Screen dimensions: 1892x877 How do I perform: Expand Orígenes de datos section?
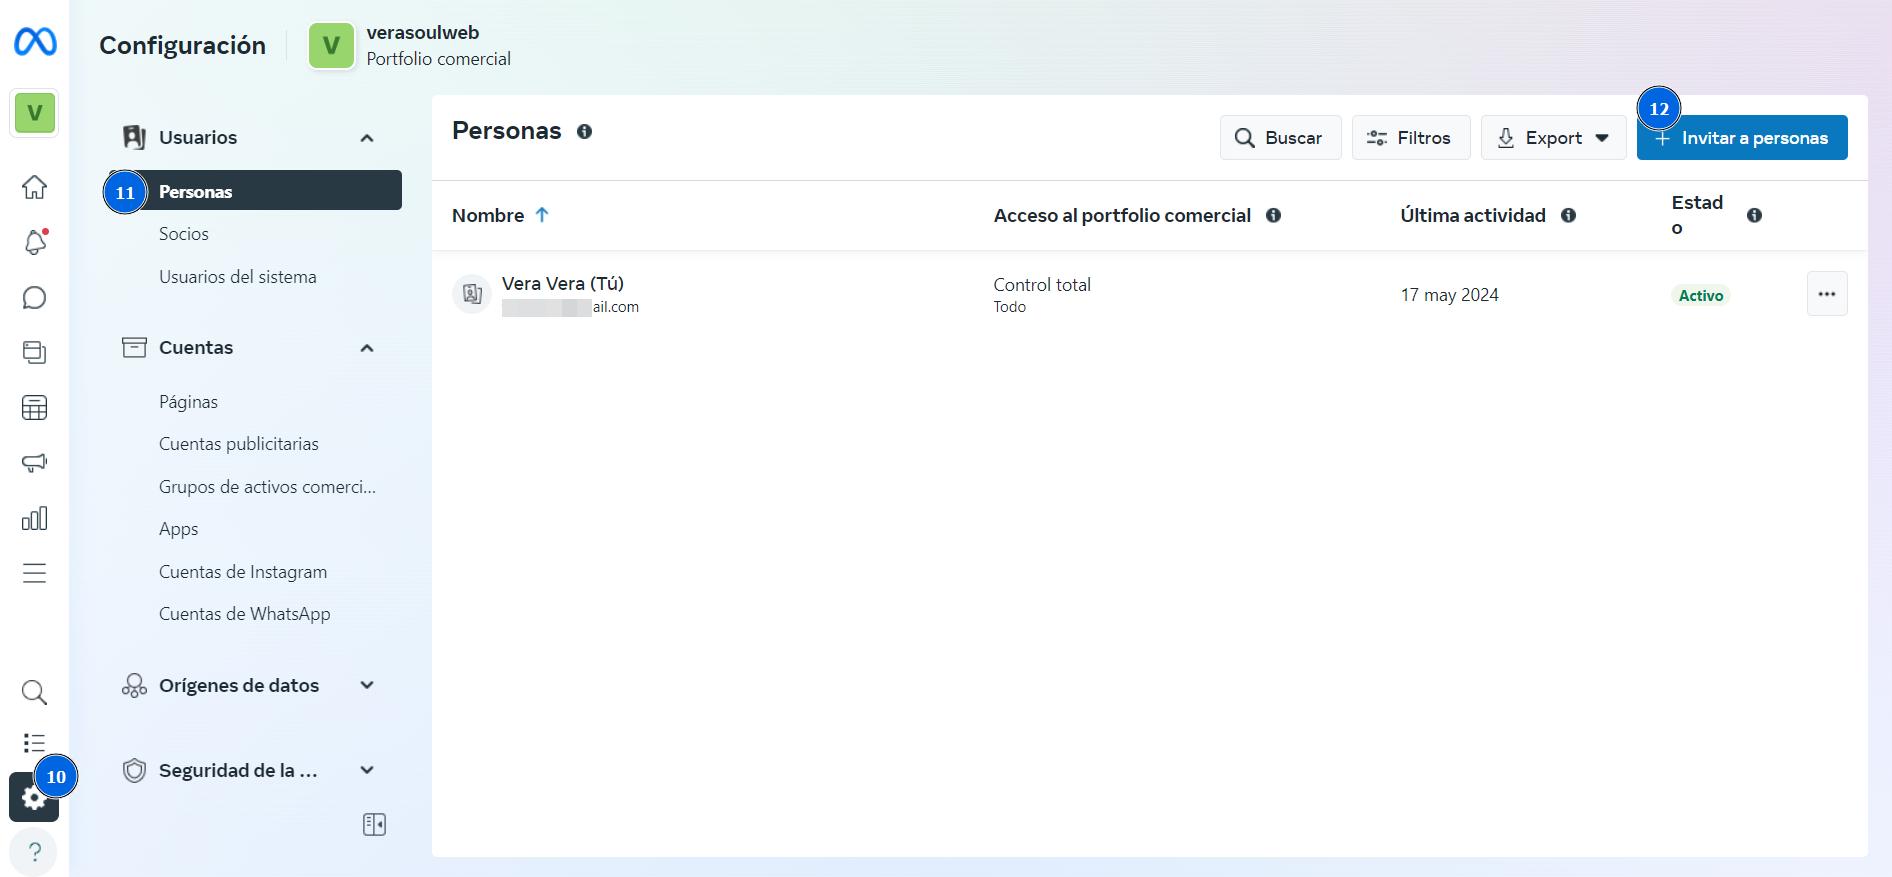coord(367,685)
